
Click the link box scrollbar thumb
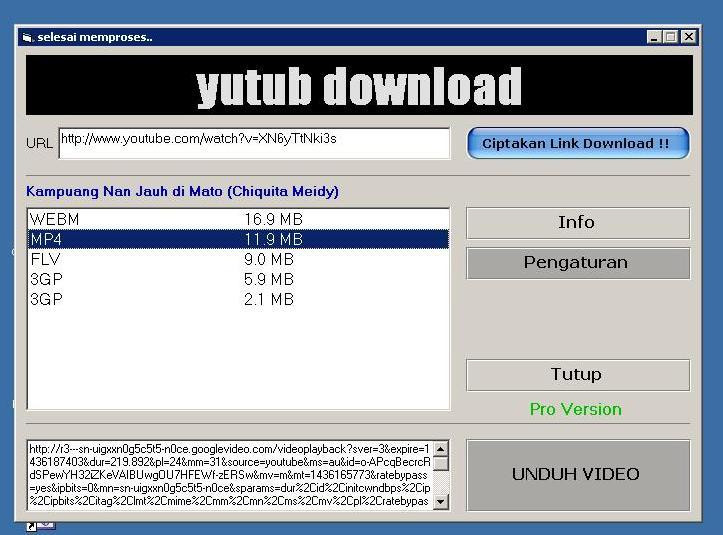pyautogui.click(x=441, y=463)
